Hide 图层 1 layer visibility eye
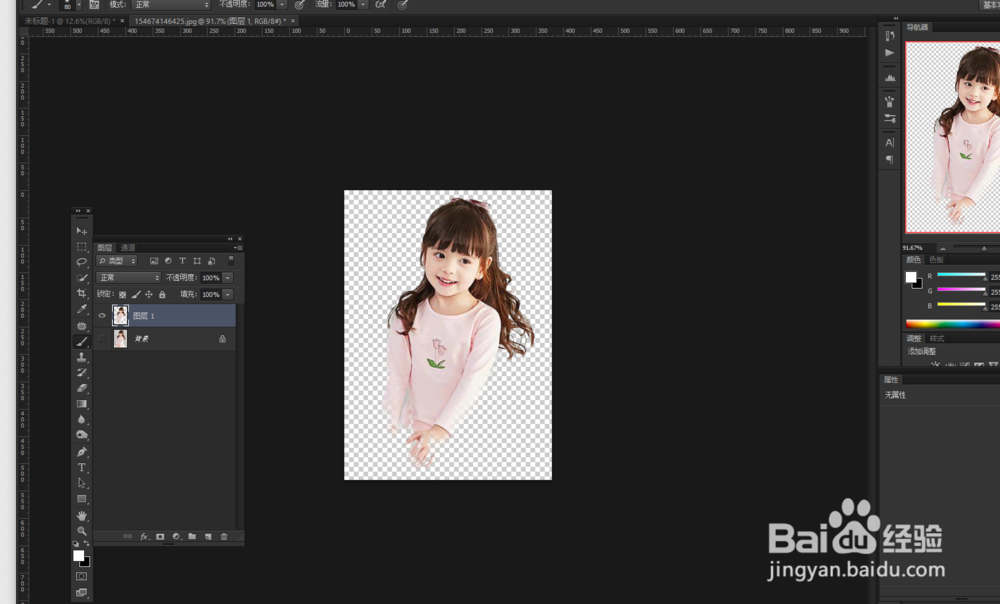 [102, 315]
